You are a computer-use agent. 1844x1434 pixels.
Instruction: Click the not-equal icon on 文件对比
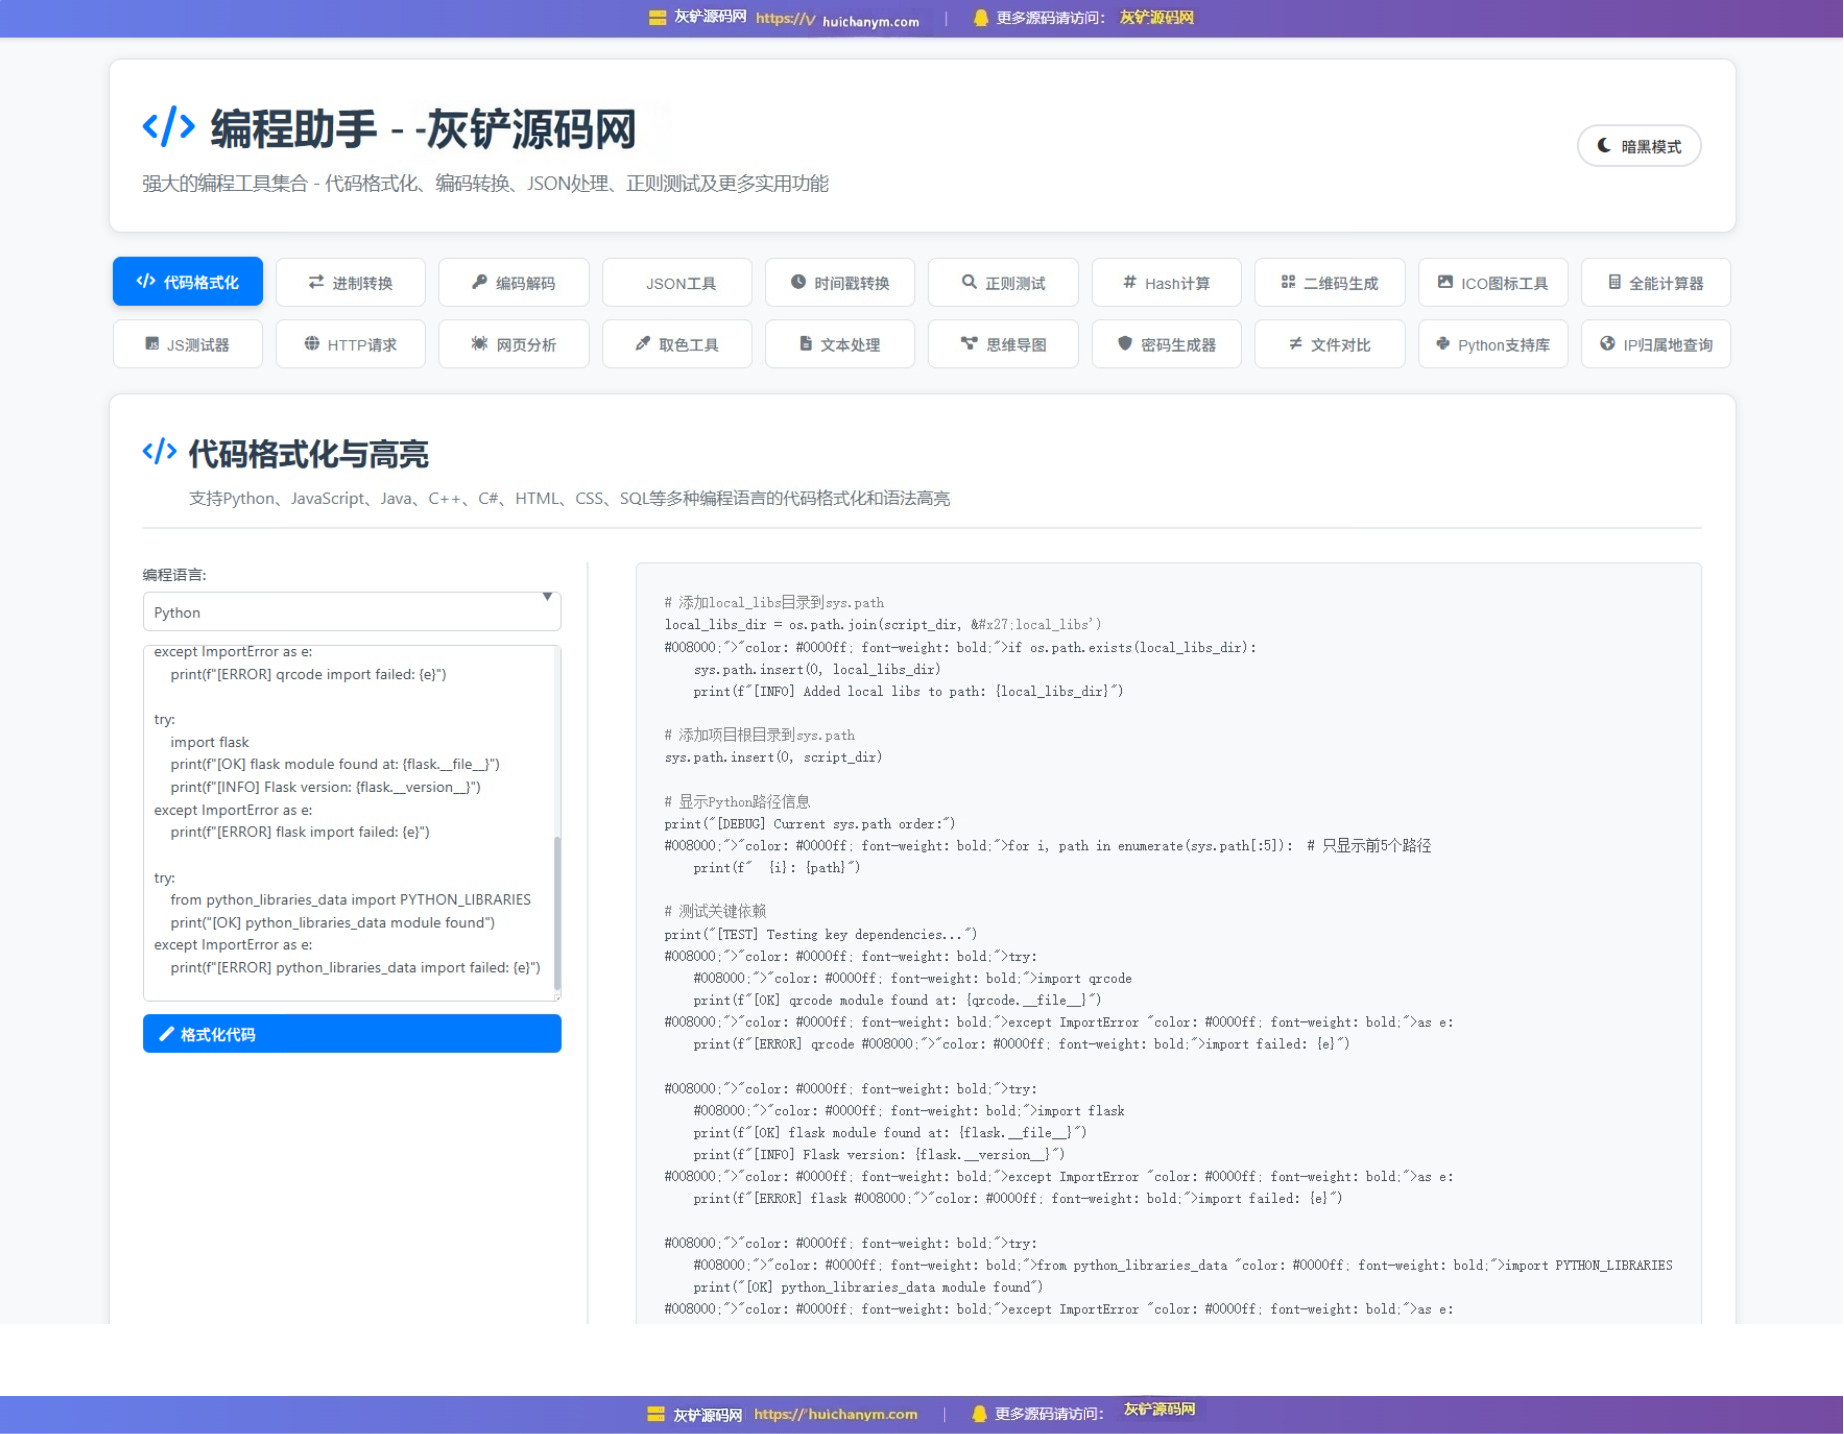point(1295,344)
